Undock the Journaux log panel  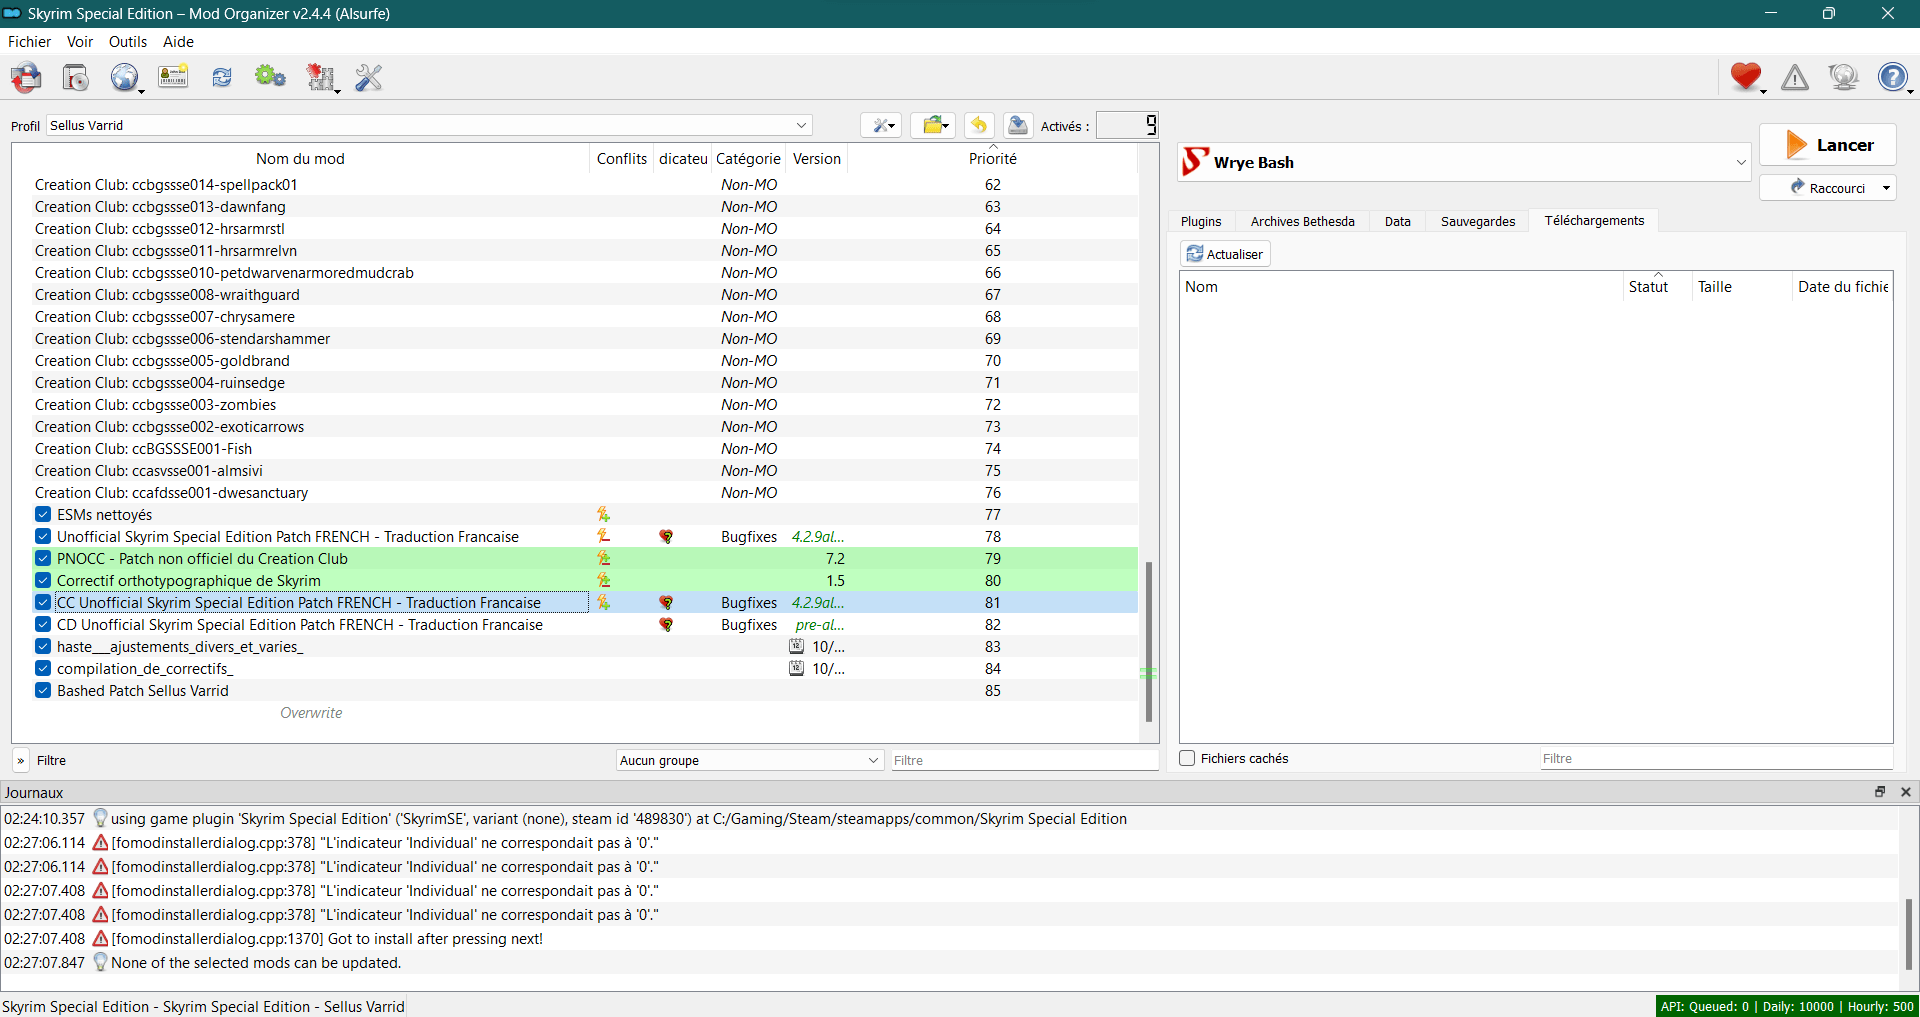(x=1880, y=791)
